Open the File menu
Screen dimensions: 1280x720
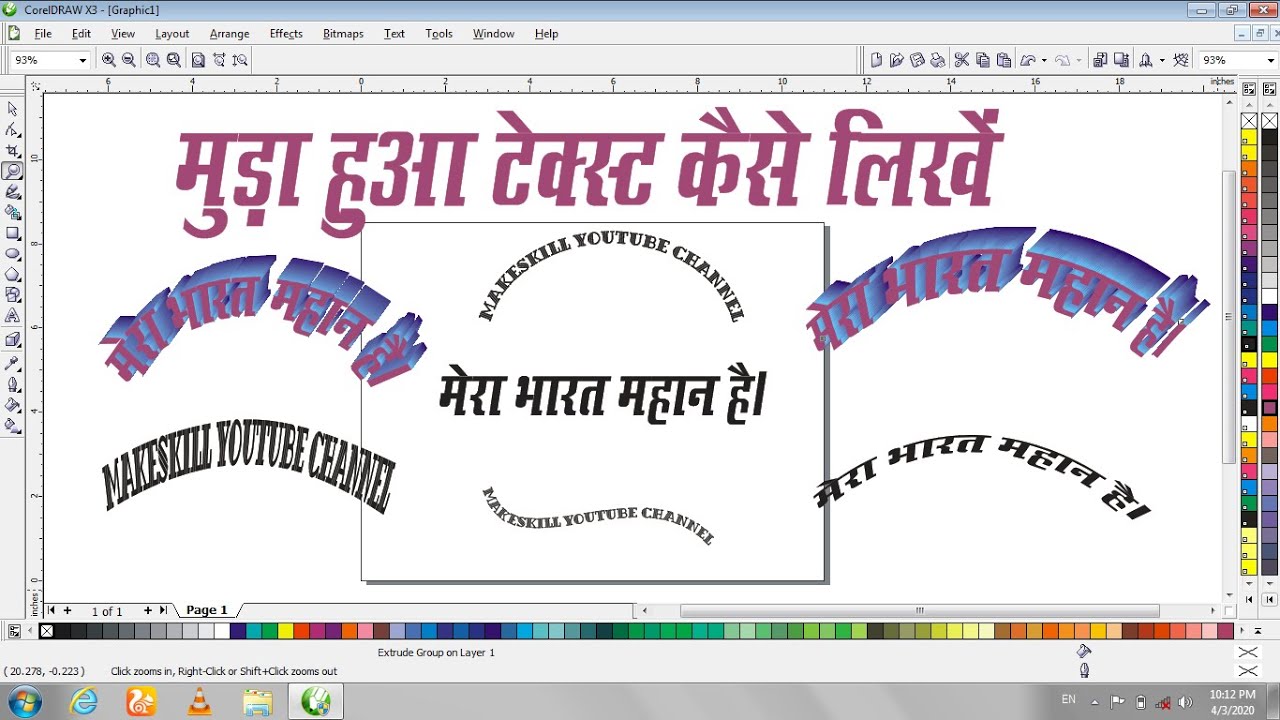(x=43, y=33)
